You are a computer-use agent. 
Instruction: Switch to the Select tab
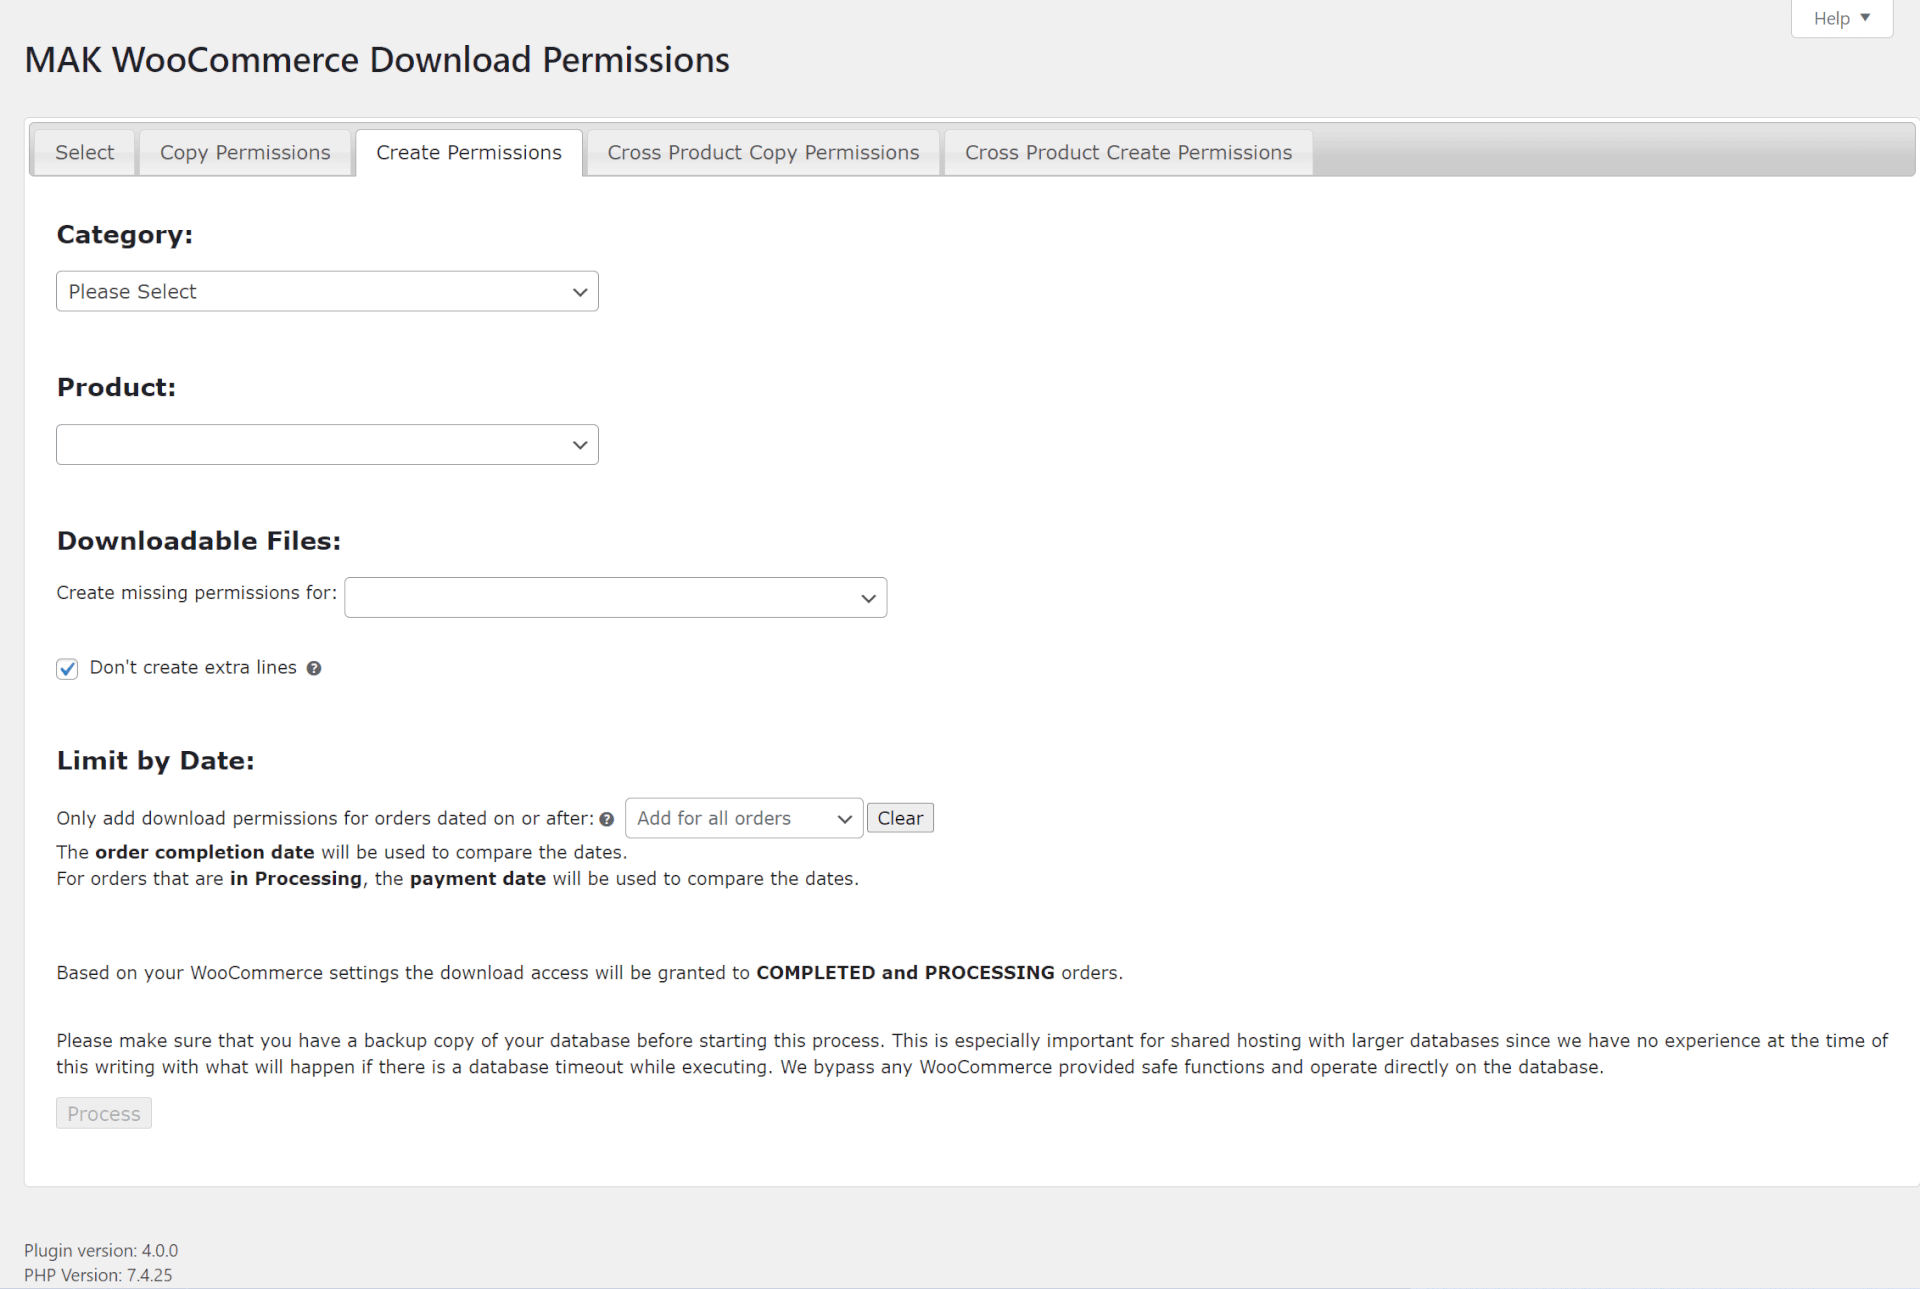pos(84,153)
